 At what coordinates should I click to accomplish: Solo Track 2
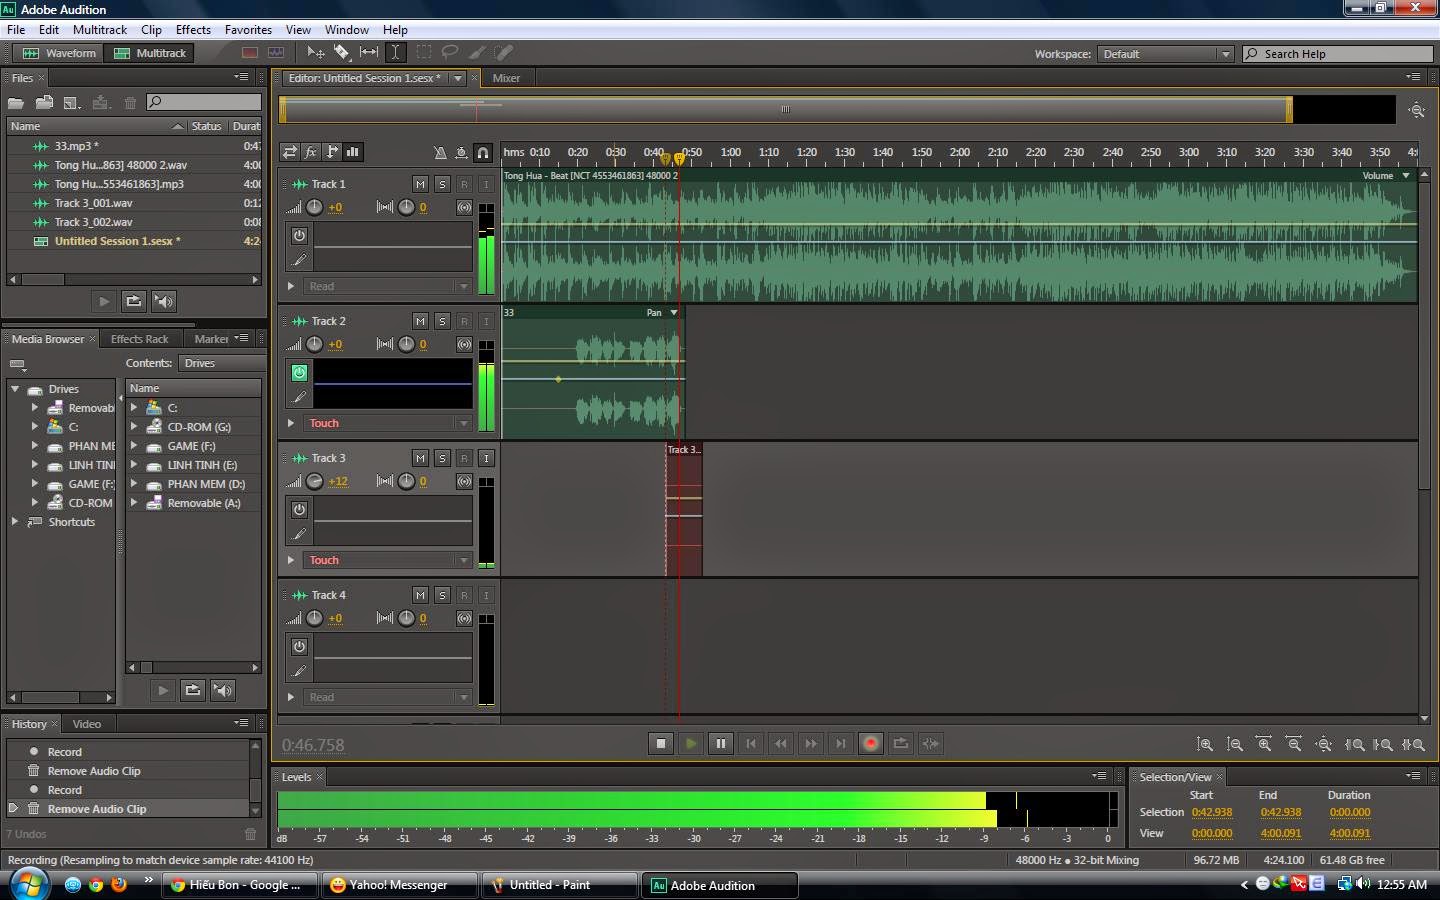(x=442, y=321)
